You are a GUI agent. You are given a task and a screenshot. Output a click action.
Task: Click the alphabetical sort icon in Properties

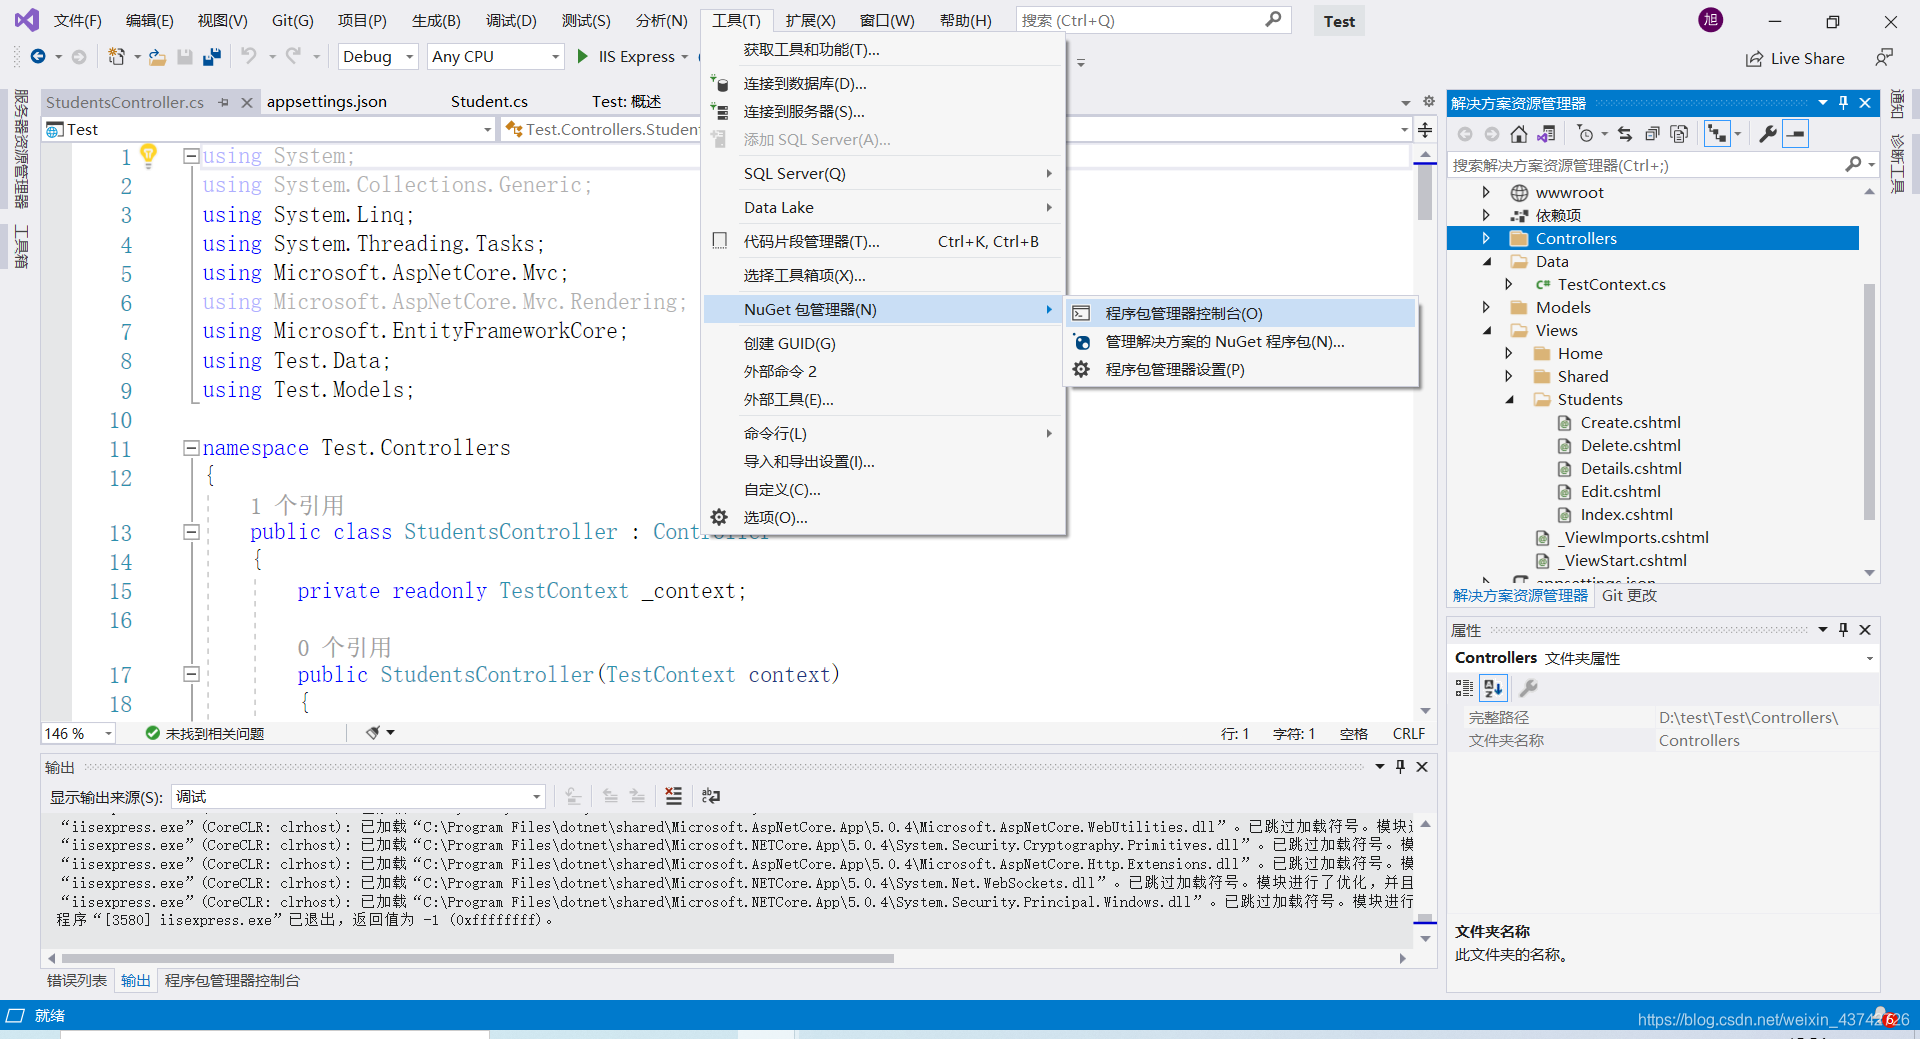pyautogui.click(x=1493, y=688)
